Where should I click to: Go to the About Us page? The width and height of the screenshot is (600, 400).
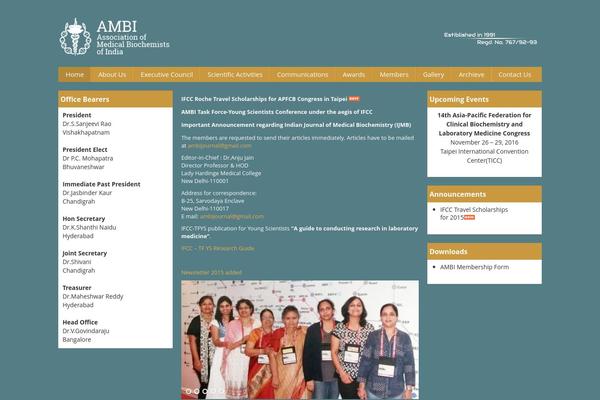click(112, 74)
